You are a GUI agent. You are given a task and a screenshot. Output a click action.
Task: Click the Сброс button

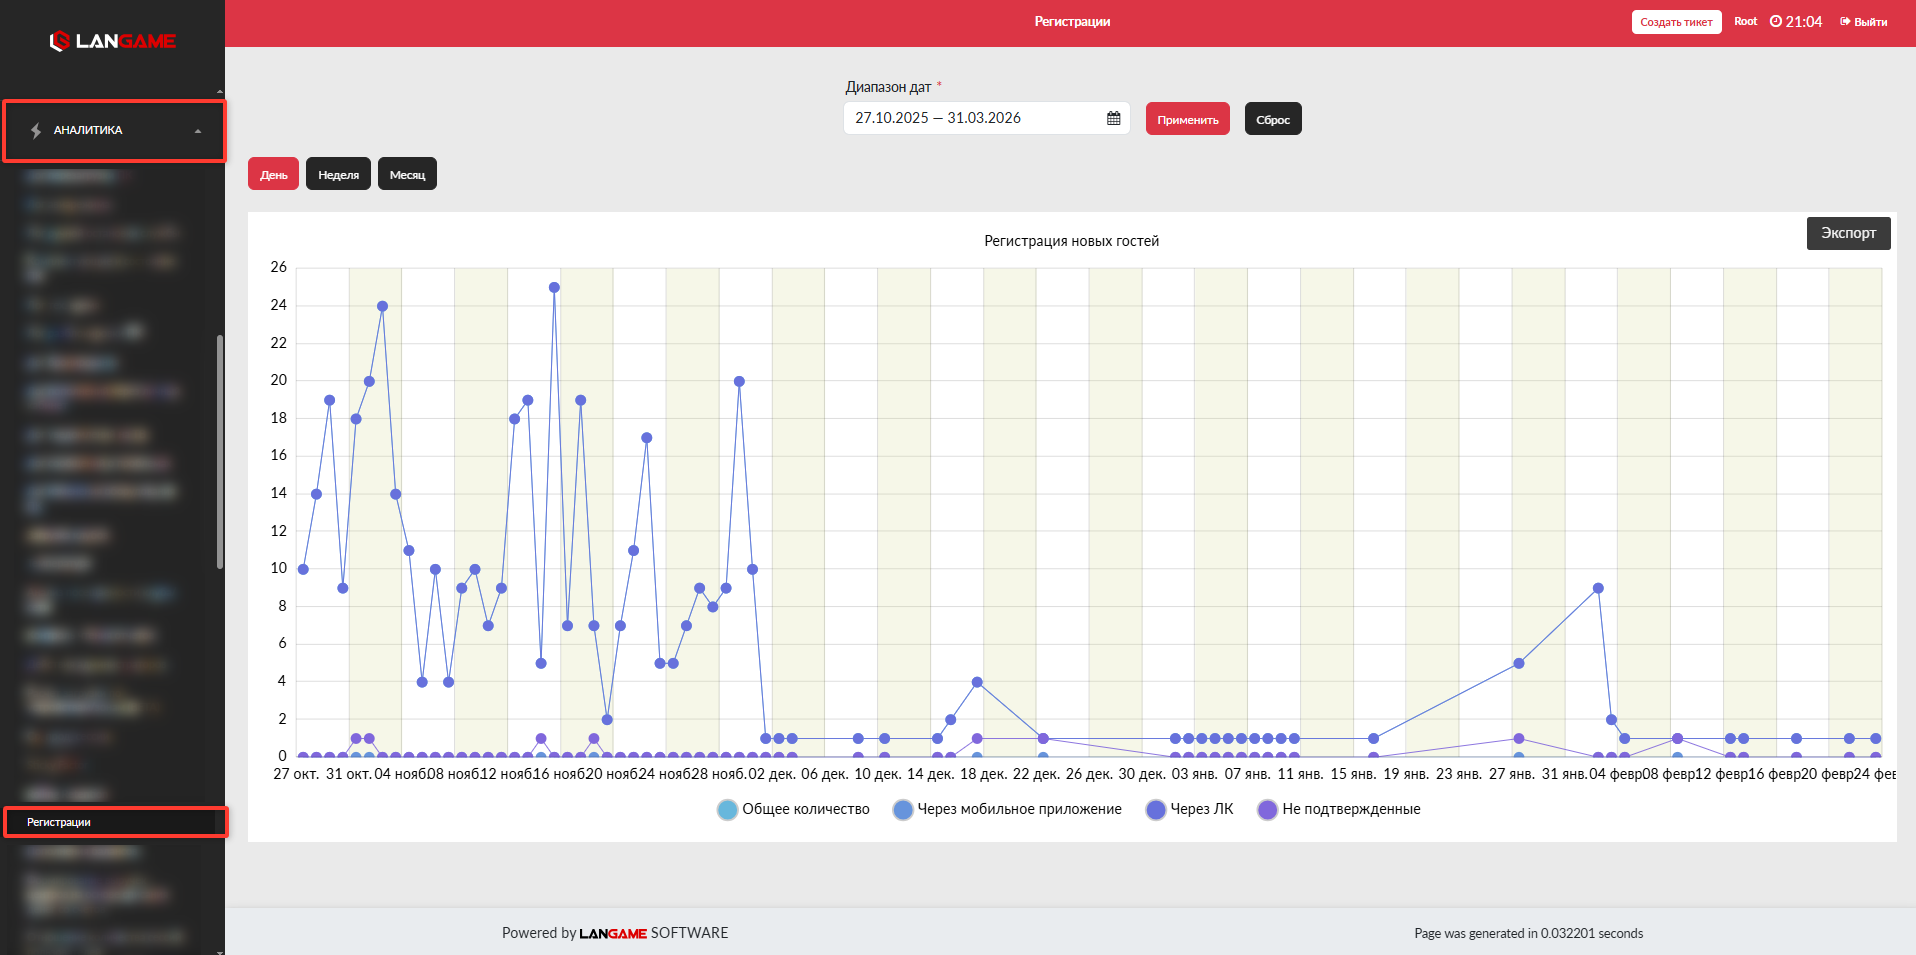click(x=1273, y=119)
